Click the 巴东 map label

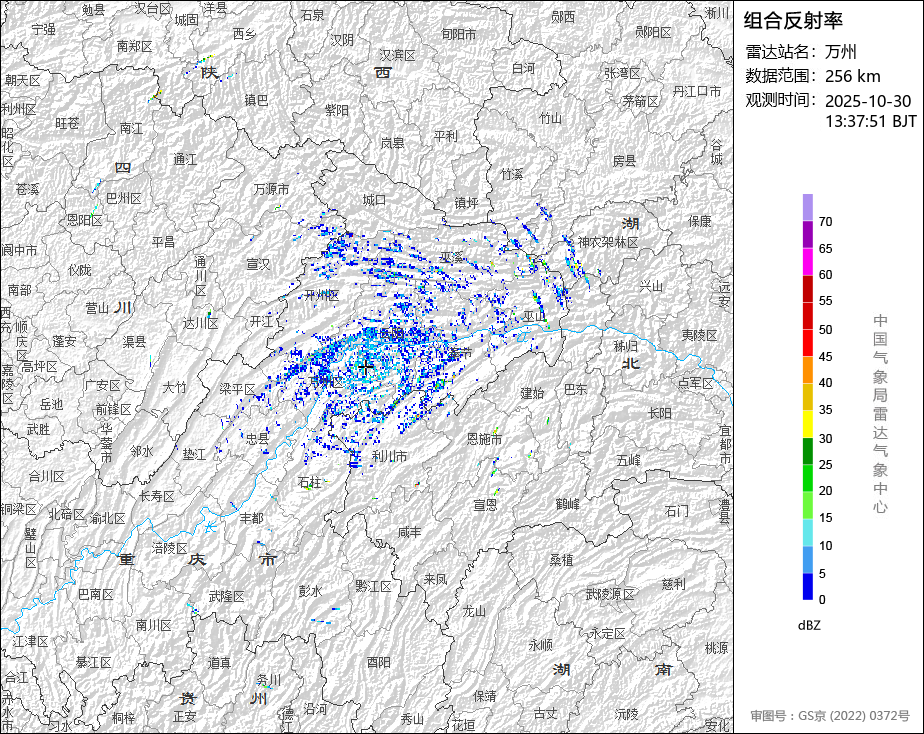(x=575, y=389)
